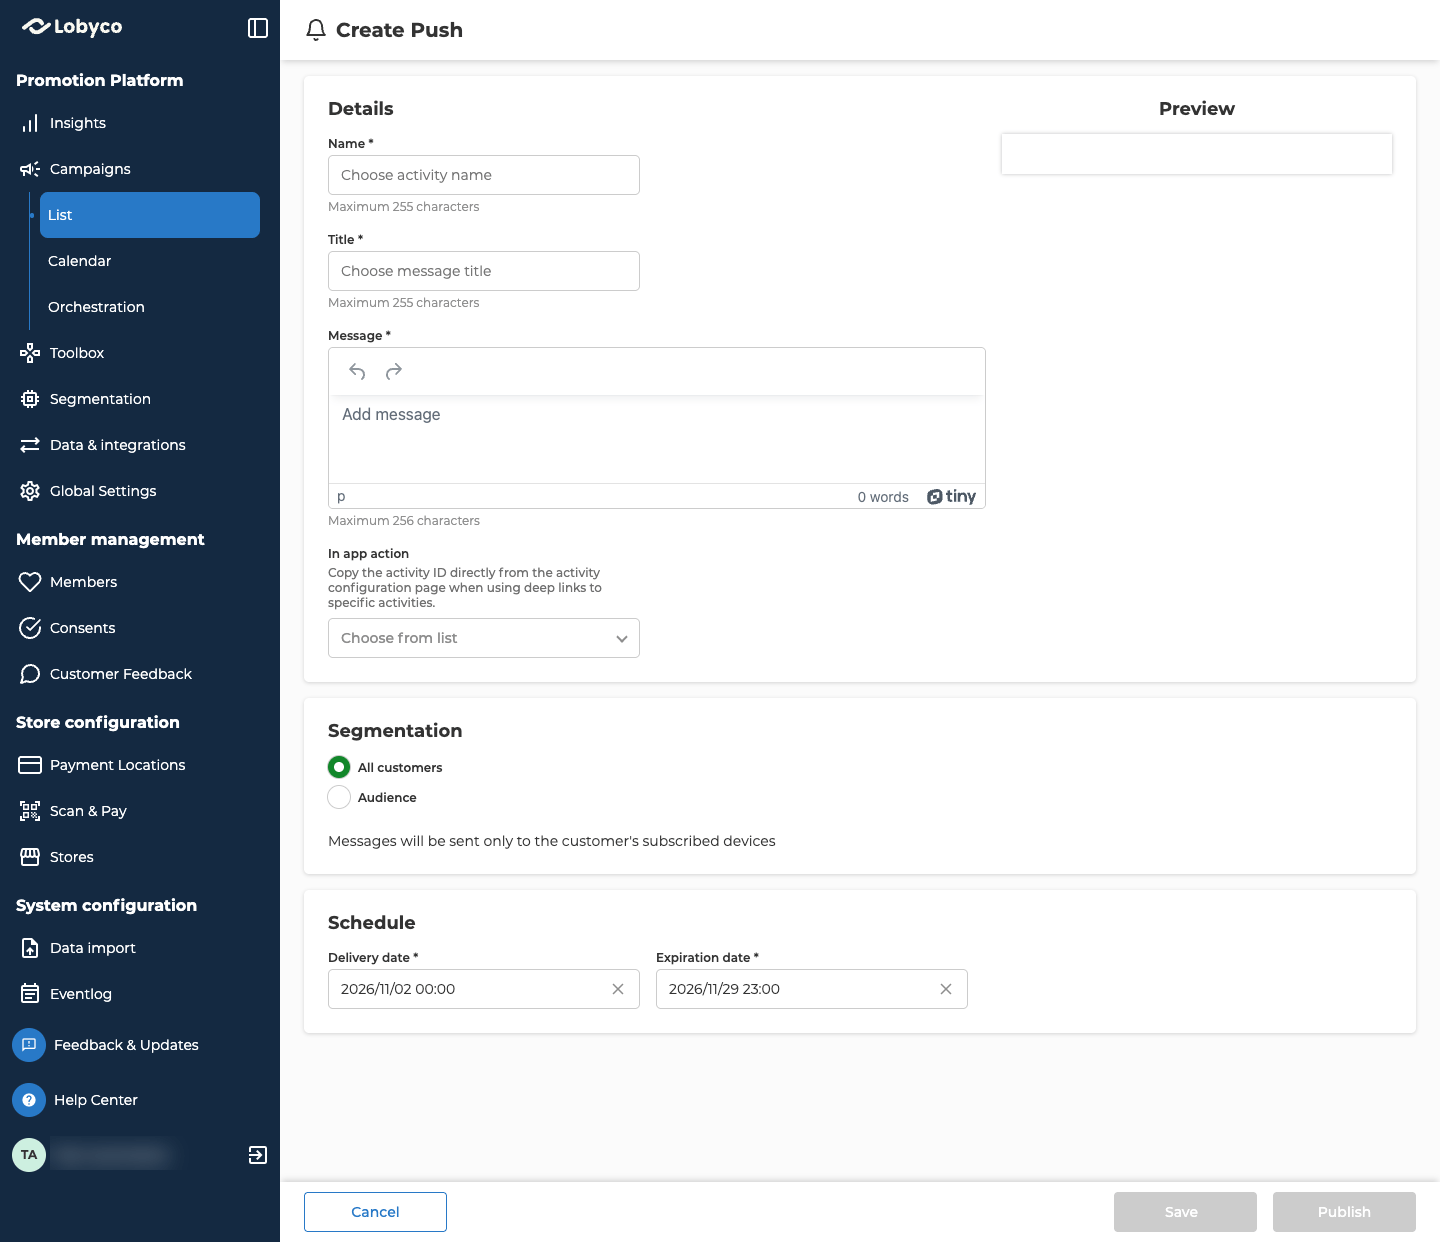Click the Stores storefront icon
This screenshot has height=1242, width=1440.
(30, 857)
